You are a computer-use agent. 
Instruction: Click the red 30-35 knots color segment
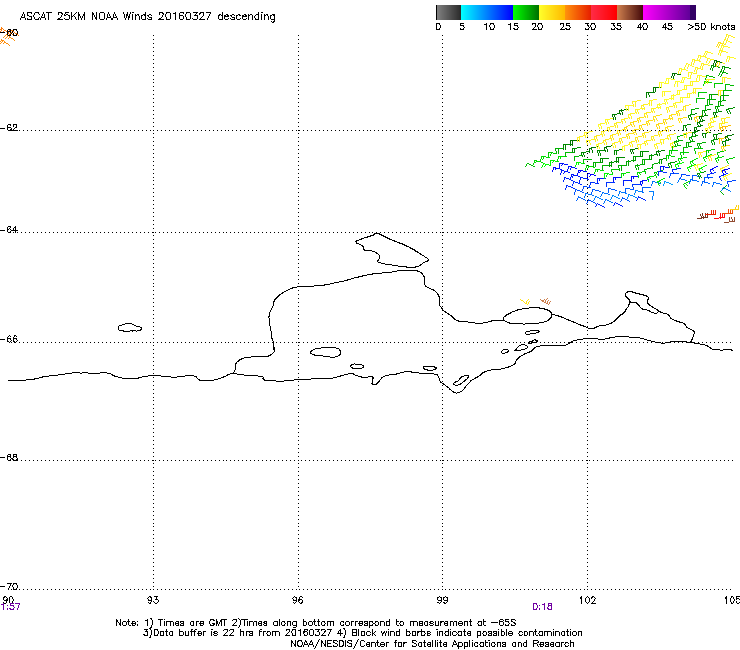[604, 12]
